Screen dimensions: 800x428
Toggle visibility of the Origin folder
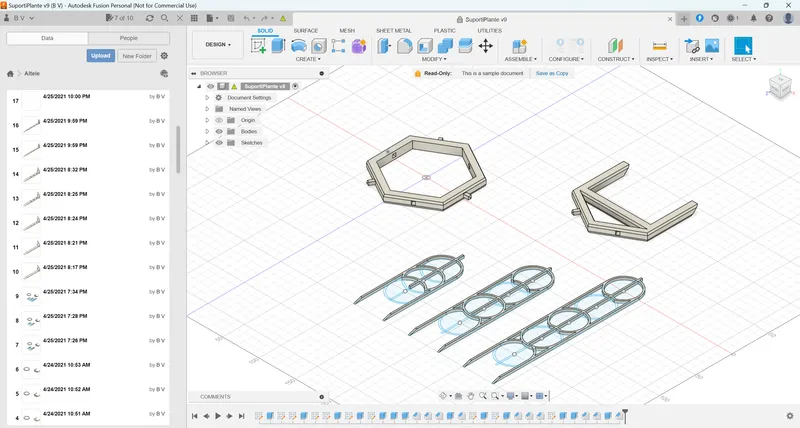[x=219, y=120]
